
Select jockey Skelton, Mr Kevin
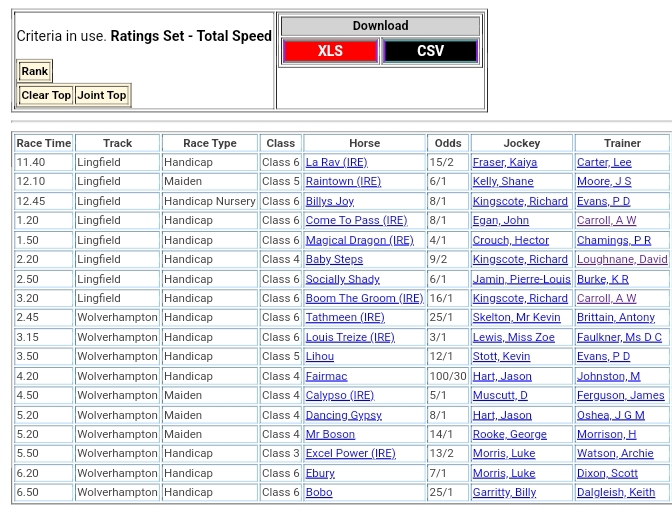coord(516,318)
